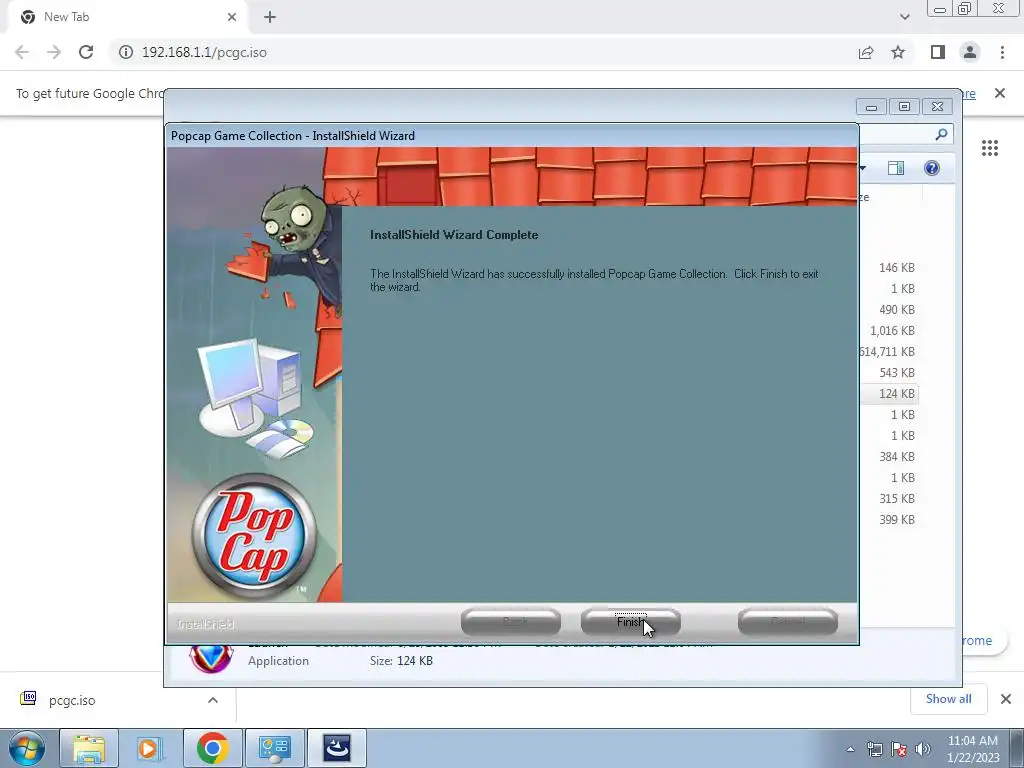Open the network tray icon
The image size is (1024, 768).
coord(874,748)
